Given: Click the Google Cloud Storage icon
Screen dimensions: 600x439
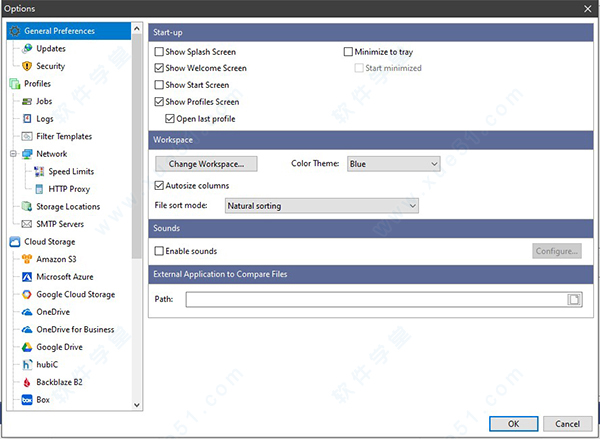Looking at the screenshot, I should click(27, 295).
